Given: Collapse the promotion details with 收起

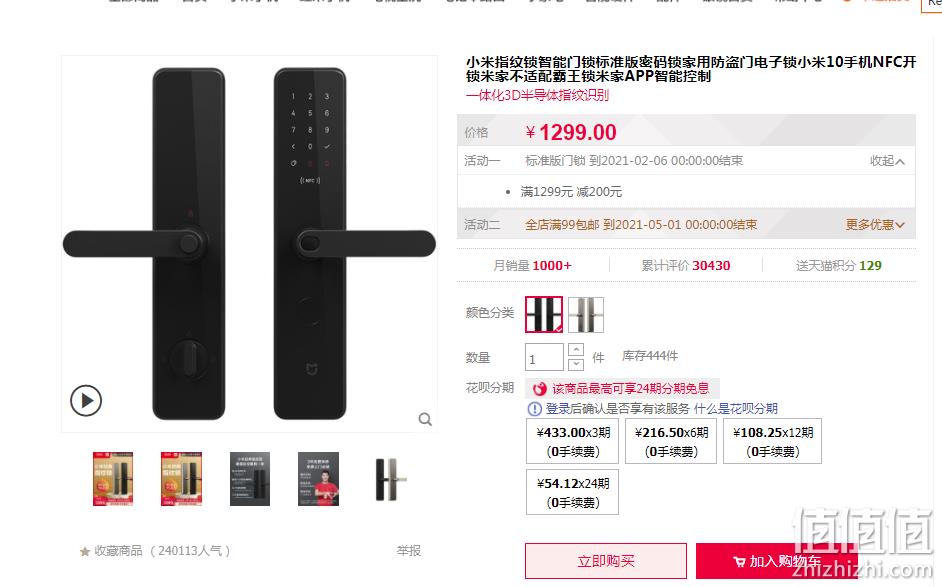Looking at the screenshot, I should [x=887, y=161].
